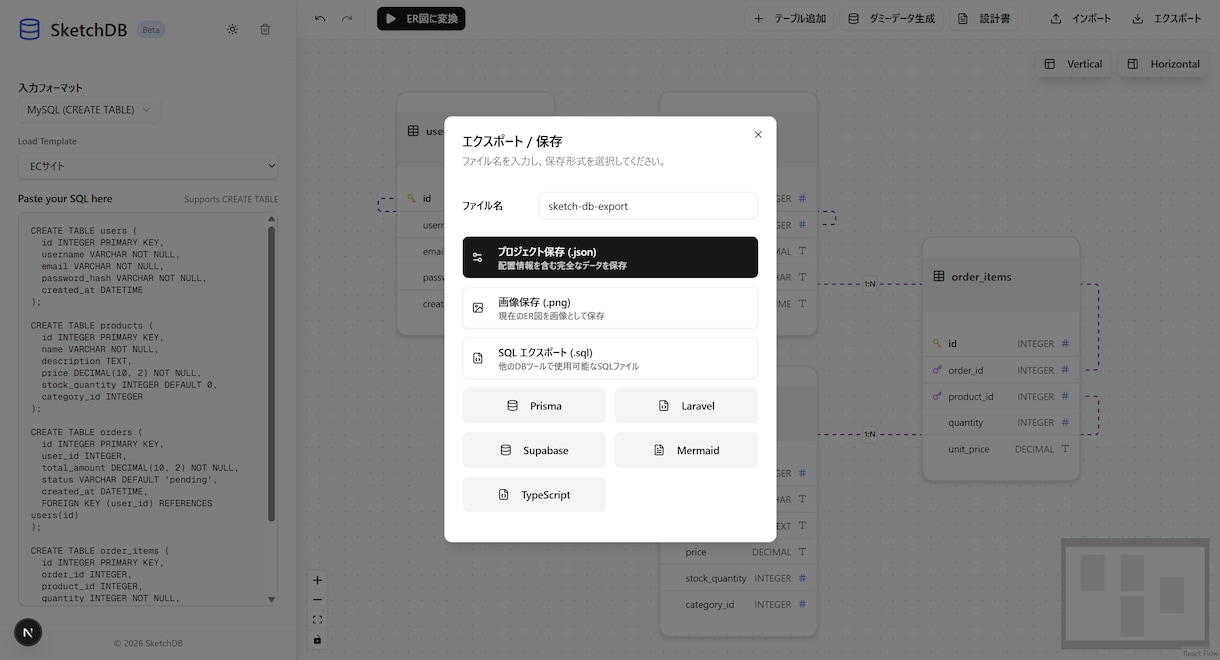Click the category_id row in products table
This screenshot has width=1220, height=660.
[x=738, y=604]
